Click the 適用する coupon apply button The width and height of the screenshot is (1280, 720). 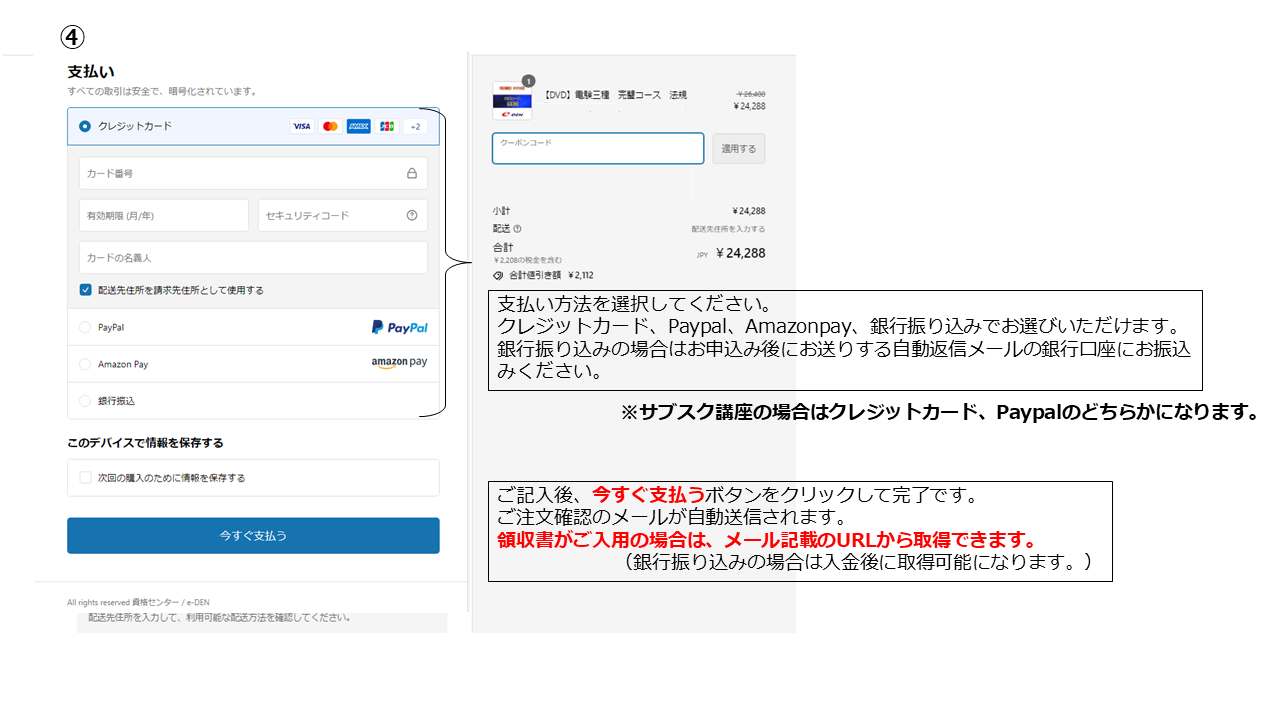click(x=739, y=149)
